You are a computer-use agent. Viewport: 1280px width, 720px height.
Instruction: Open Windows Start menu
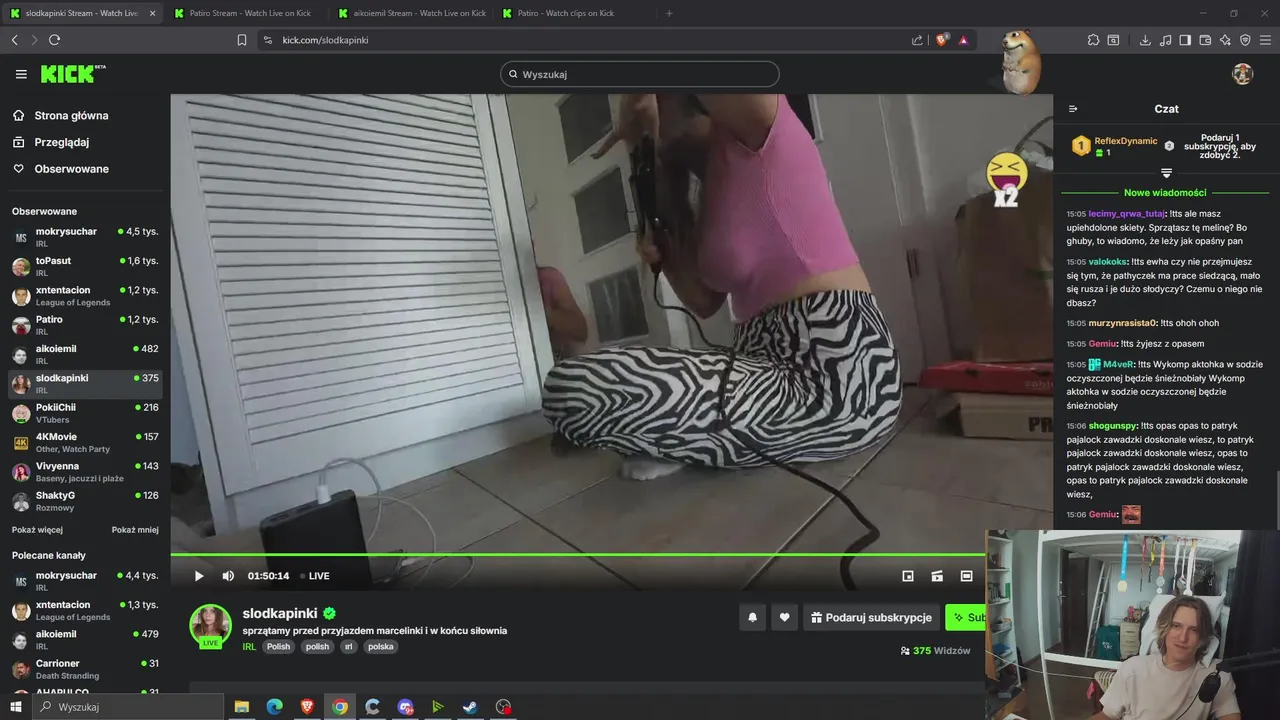(15, 707)
